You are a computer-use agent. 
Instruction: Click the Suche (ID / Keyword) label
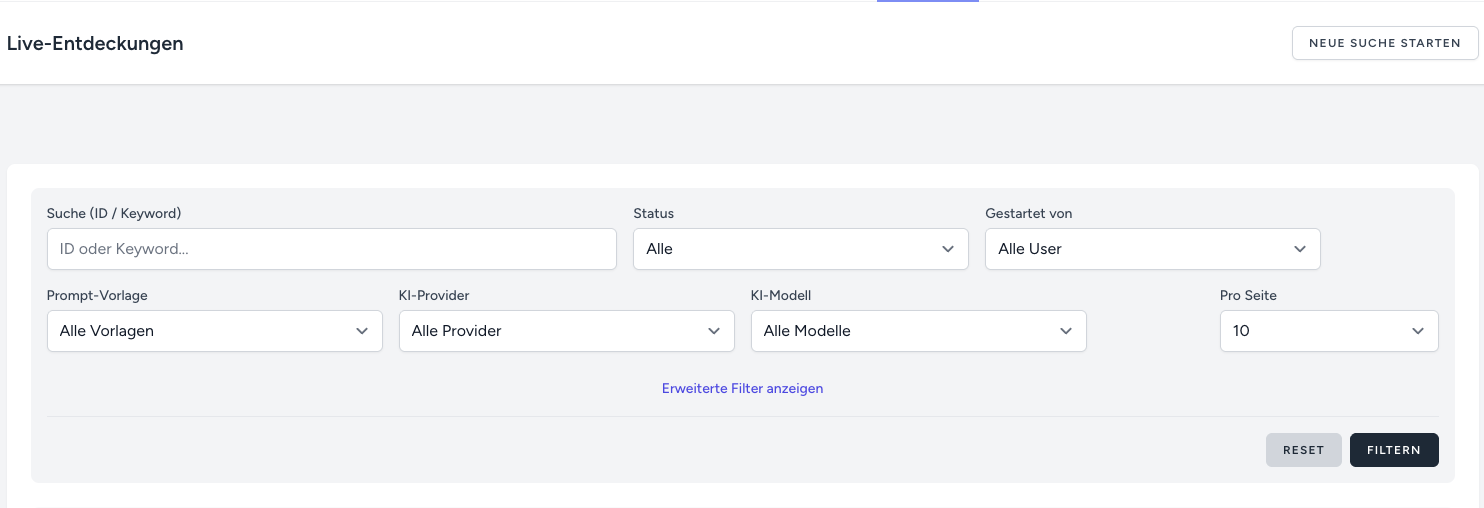[114, 213]
